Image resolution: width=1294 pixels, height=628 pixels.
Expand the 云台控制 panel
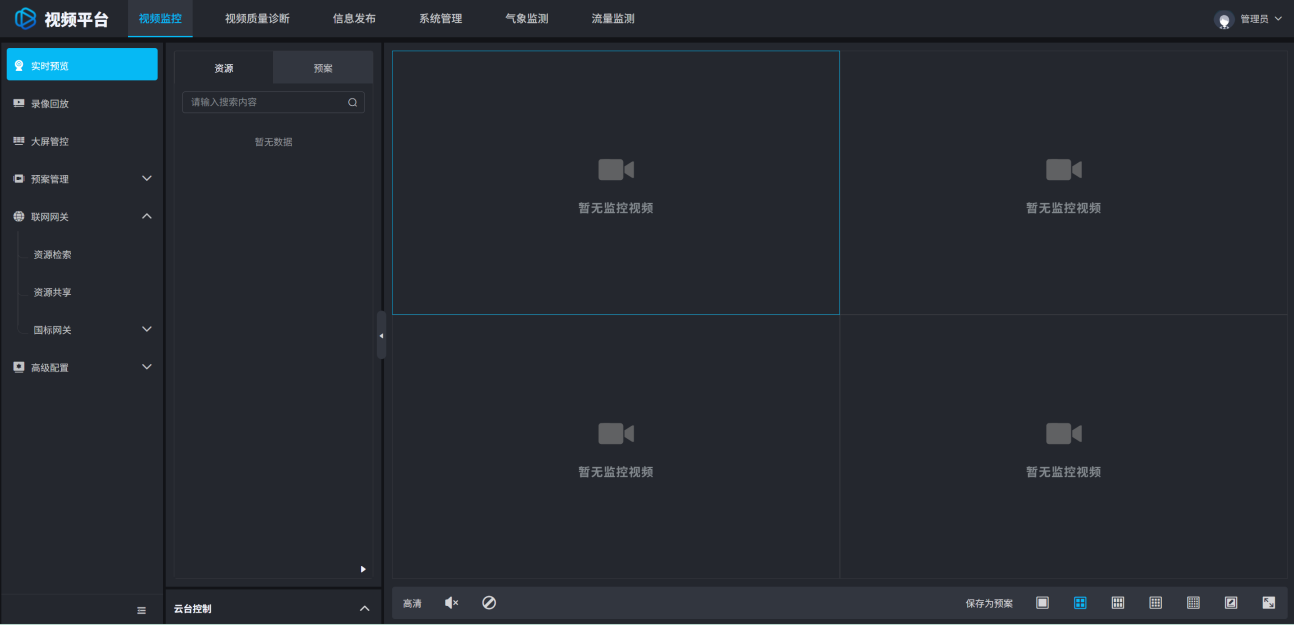pyautogui.click(x=364, y=608)
